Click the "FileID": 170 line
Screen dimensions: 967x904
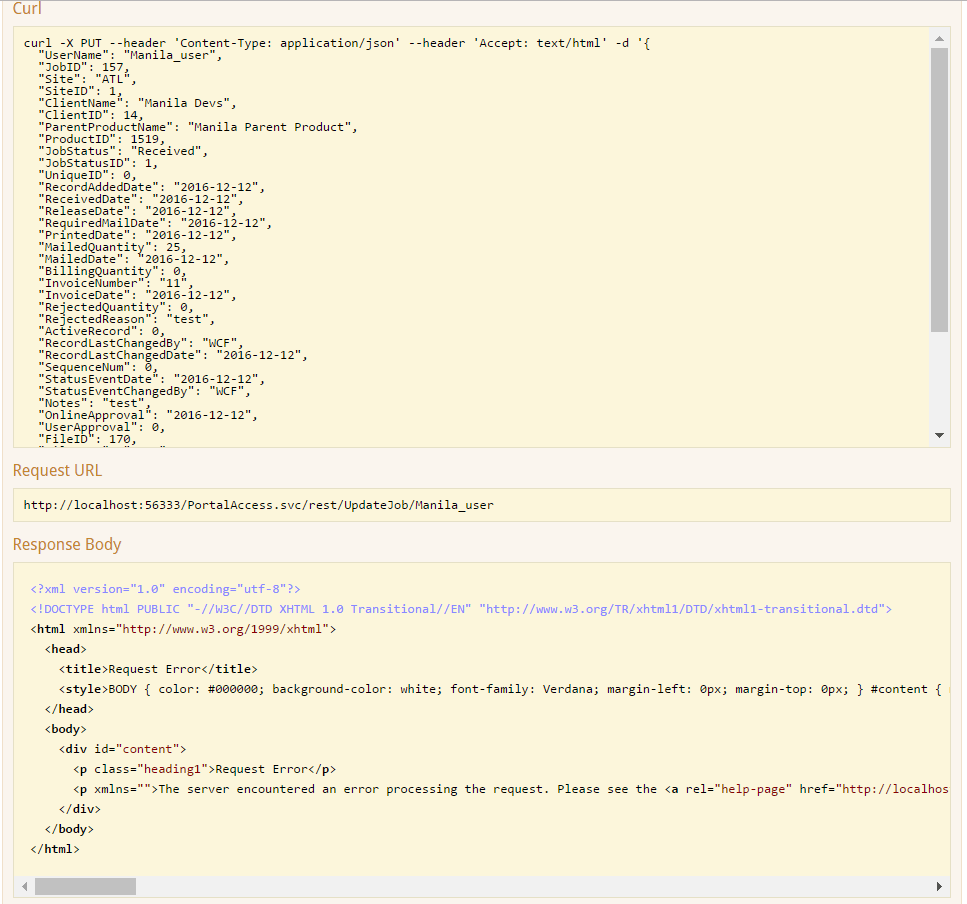click(87, 440)
